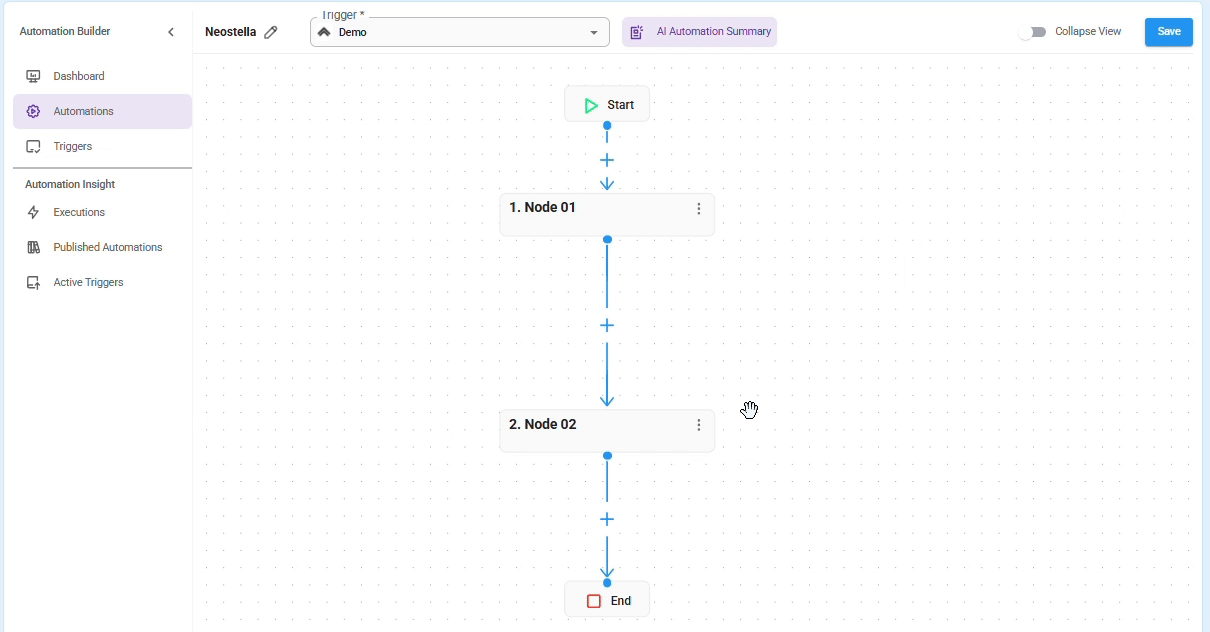Click the Active Triggers icon

(x=33, y=282)
